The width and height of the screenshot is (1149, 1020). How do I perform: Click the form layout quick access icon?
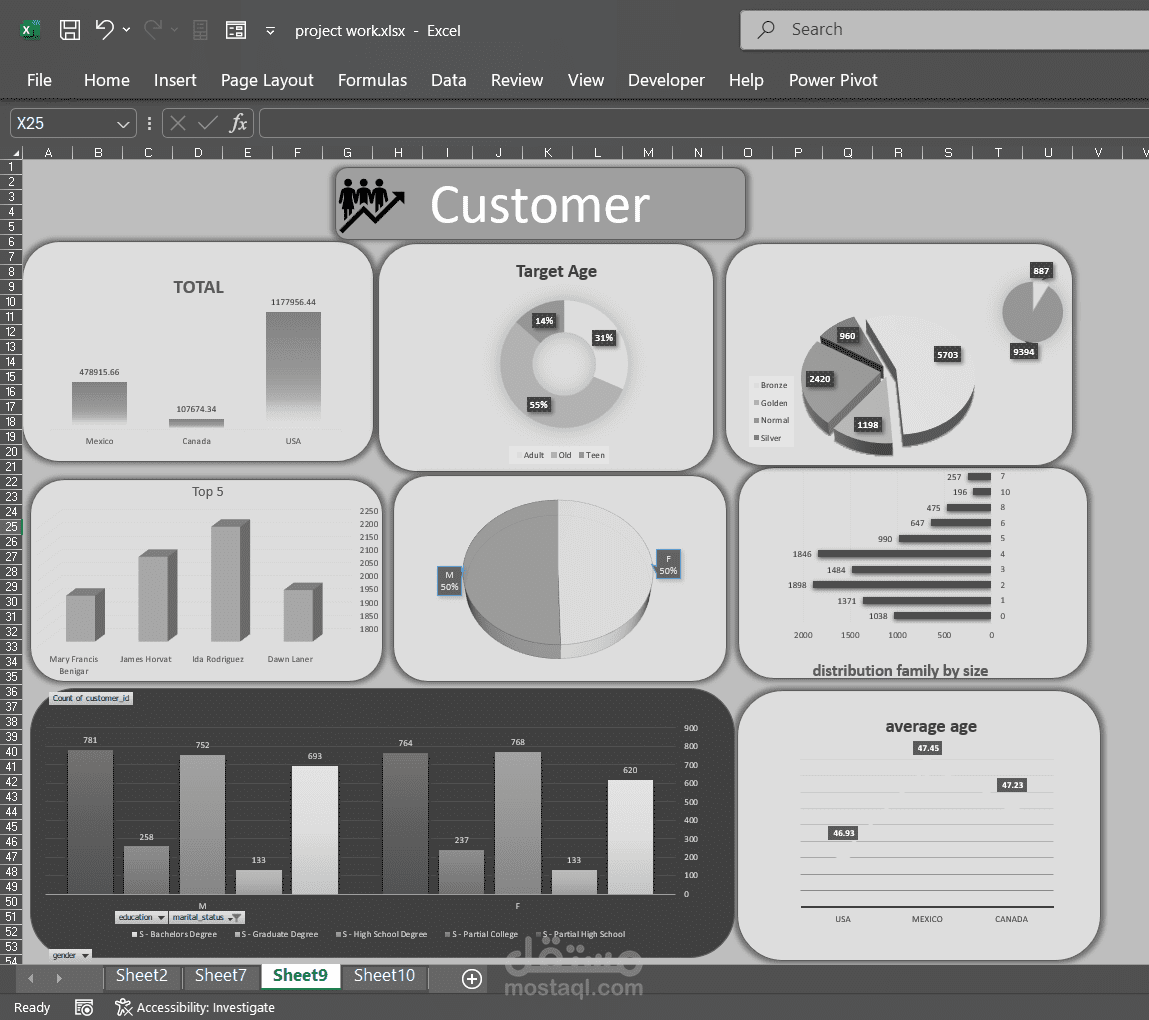236,30
